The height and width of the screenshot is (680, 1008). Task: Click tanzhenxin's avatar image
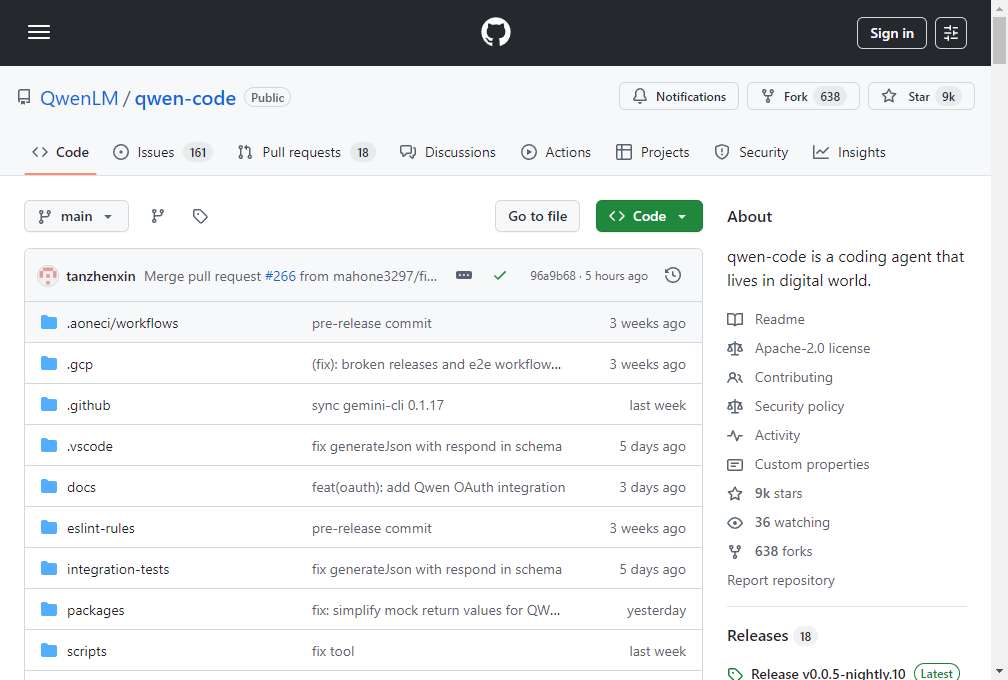pyautogui.click(x=48, y=276)
